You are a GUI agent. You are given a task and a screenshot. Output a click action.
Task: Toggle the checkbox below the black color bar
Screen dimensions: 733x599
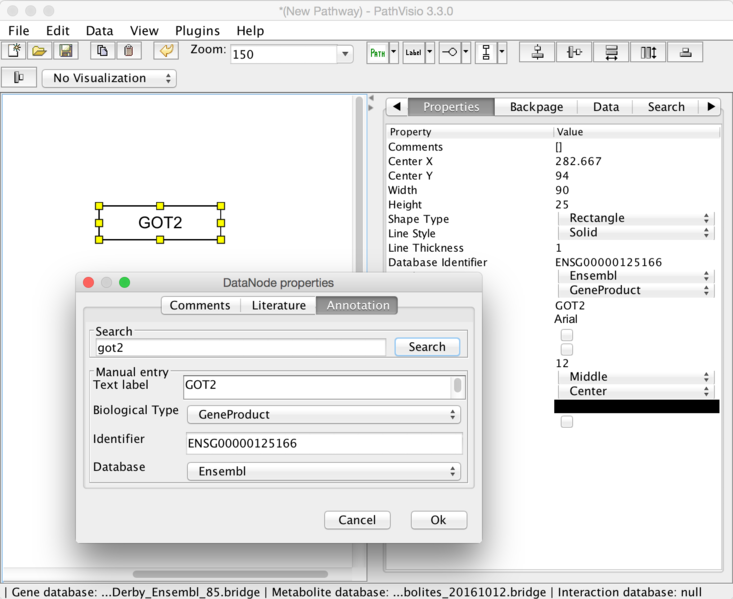(567, 422)
